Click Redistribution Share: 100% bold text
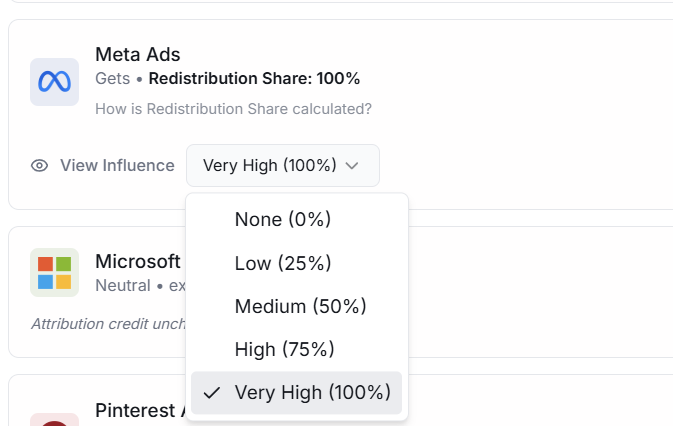Viewport: 673px width, 426px height. tap(254, 79)
